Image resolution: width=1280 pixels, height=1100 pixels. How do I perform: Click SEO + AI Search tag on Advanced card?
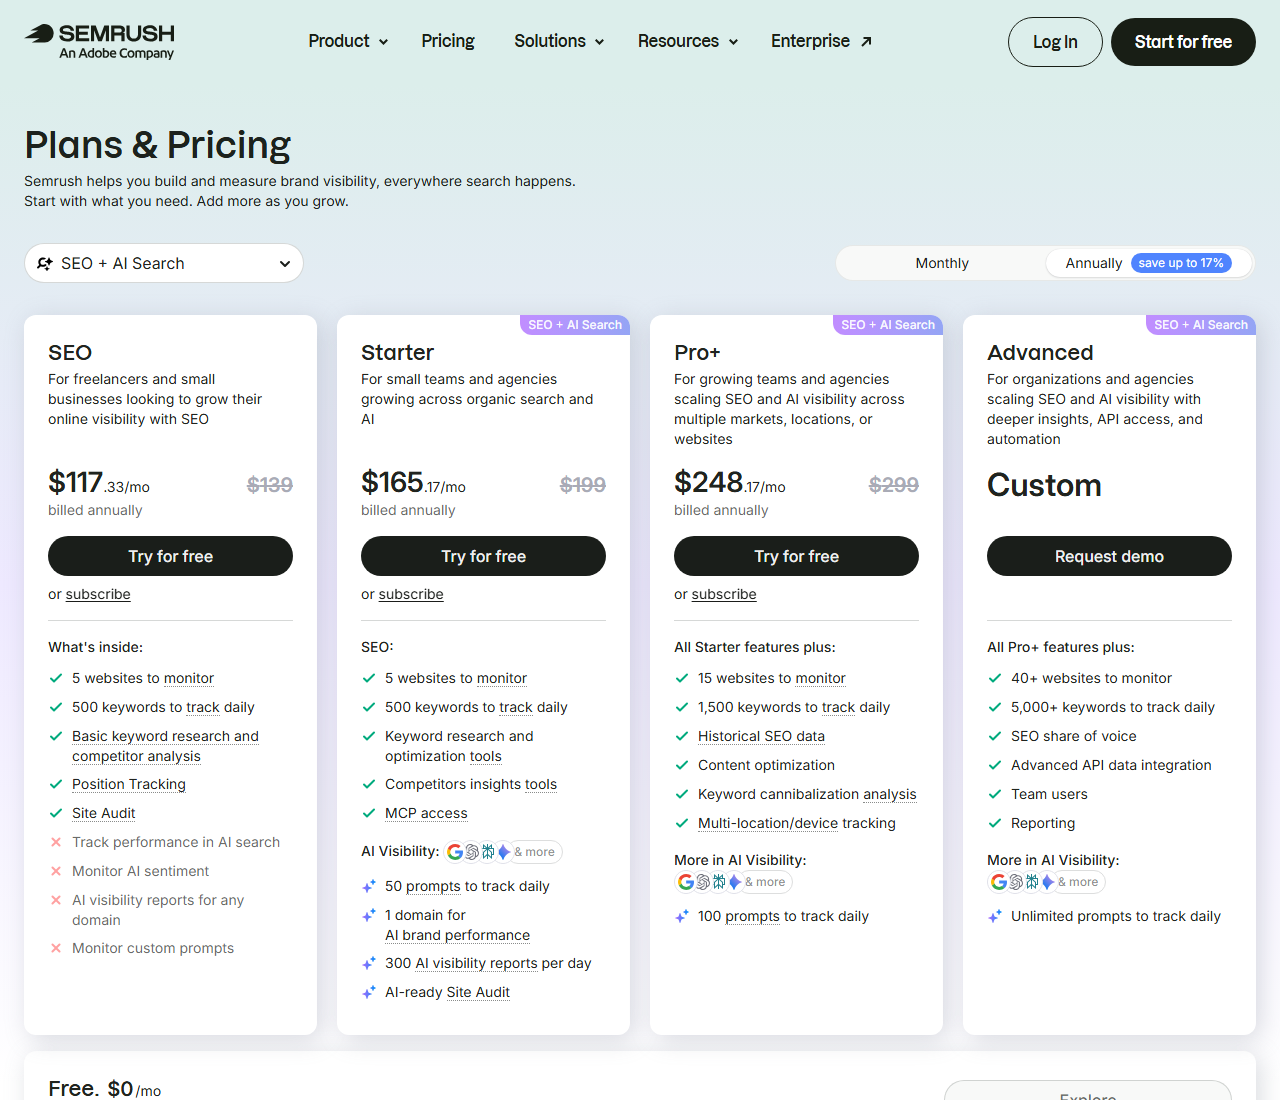(1201, 325)
